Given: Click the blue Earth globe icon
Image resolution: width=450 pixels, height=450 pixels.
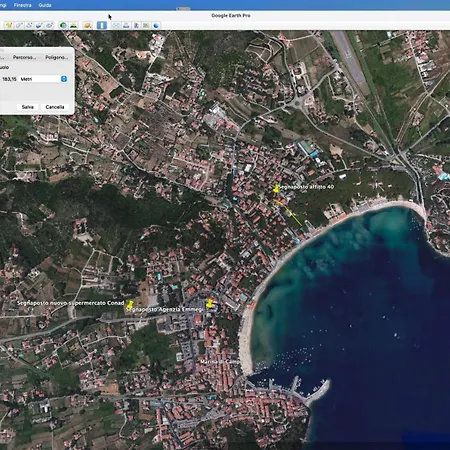Looking at the screenshot, I should [156, 25].
